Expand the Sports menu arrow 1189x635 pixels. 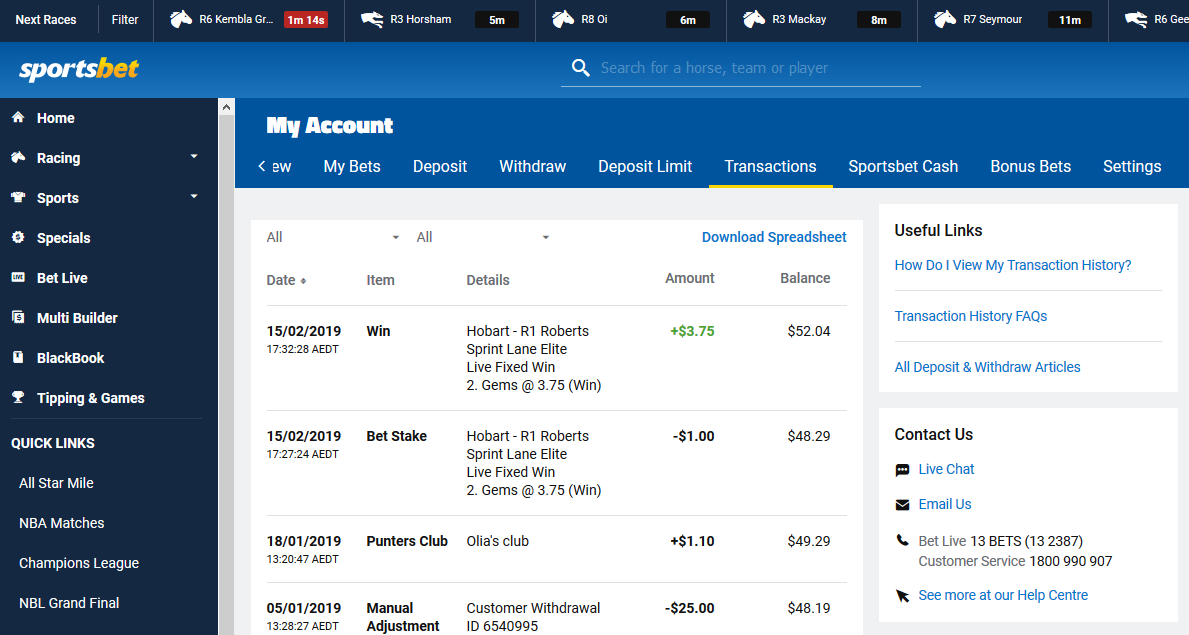[194, 196]
